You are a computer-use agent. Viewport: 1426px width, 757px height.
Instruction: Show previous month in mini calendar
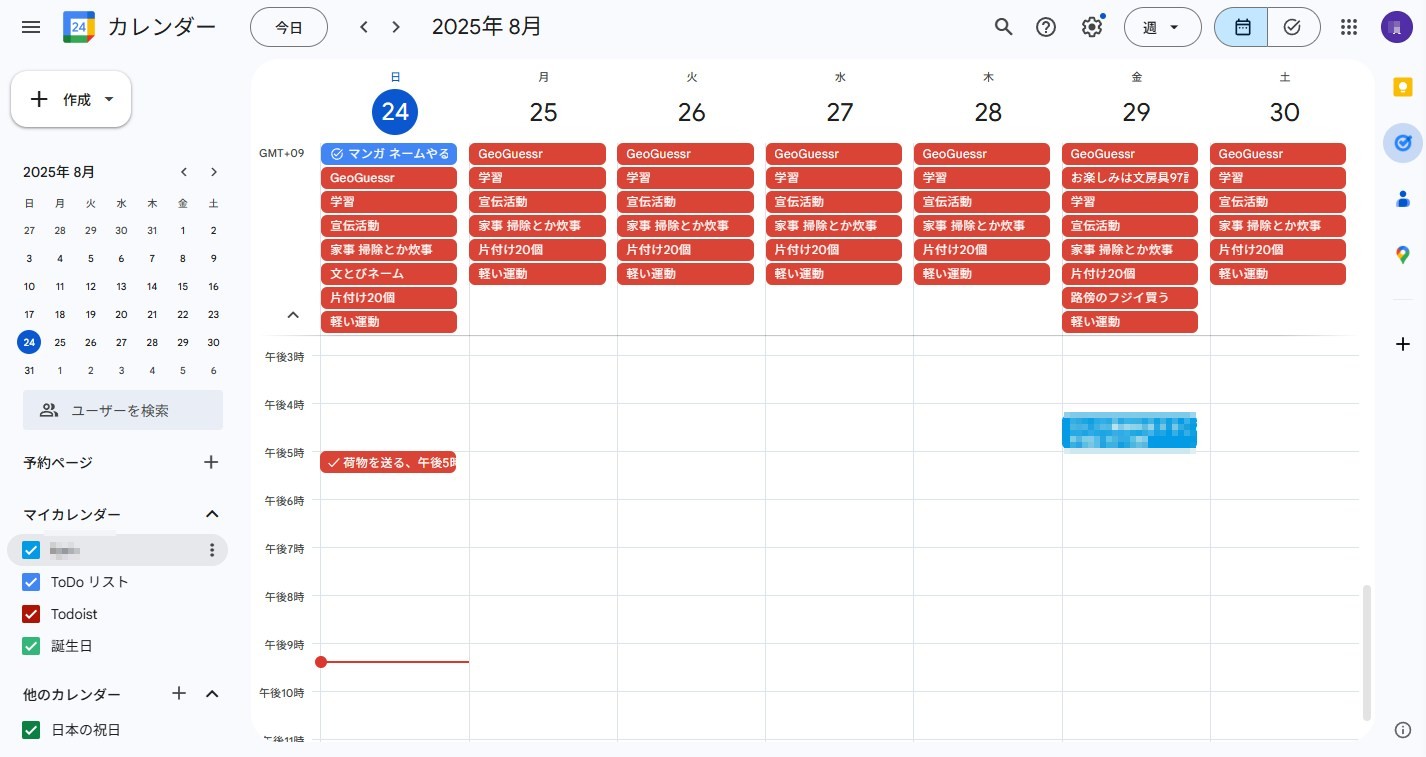[184, 172]
